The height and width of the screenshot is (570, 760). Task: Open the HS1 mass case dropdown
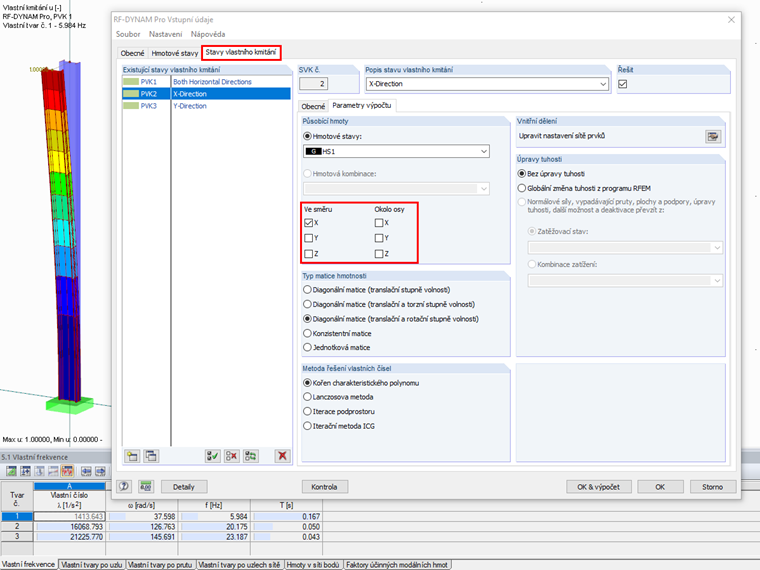tap(483, 151)
